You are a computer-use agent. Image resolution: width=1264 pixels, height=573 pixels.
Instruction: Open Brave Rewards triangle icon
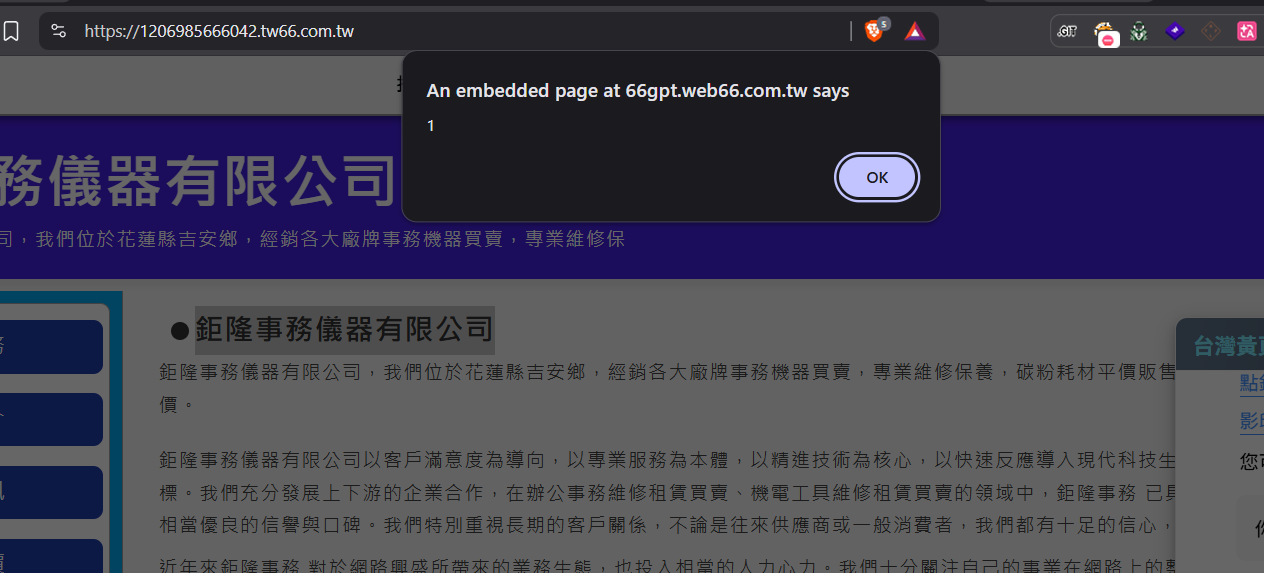pyautogui.click(x=915, y=31)
